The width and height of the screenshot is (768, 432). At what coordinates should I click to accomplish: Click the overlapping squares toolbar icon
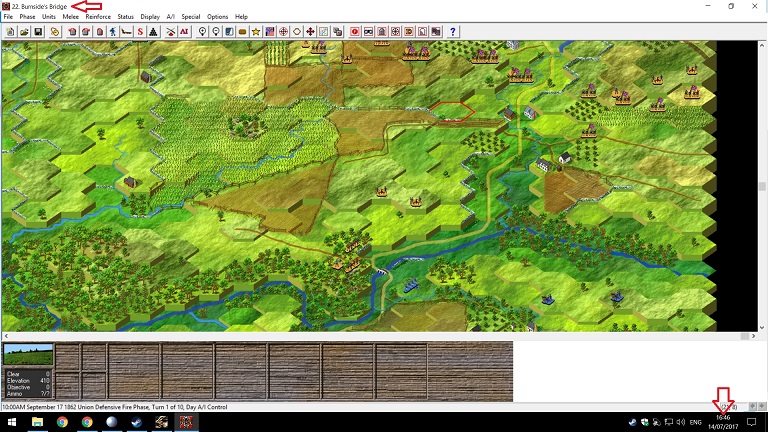click(x=337, y=32)
